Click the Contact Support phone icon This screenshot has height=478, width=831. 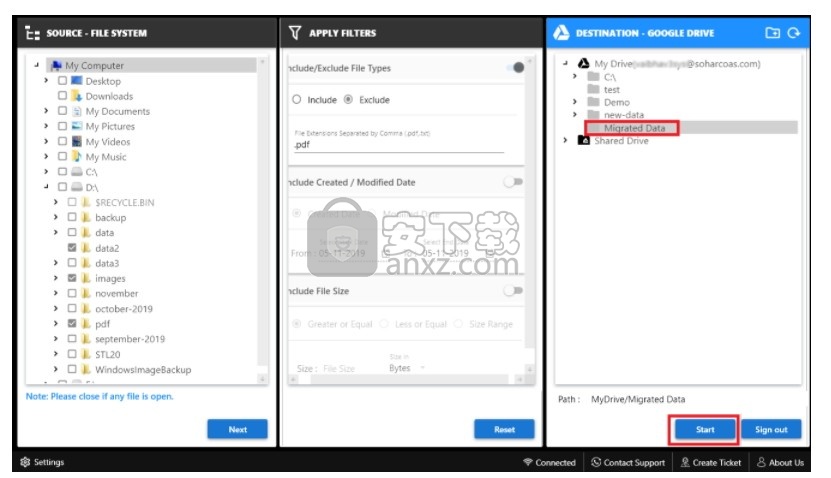(x=596, y=462)
